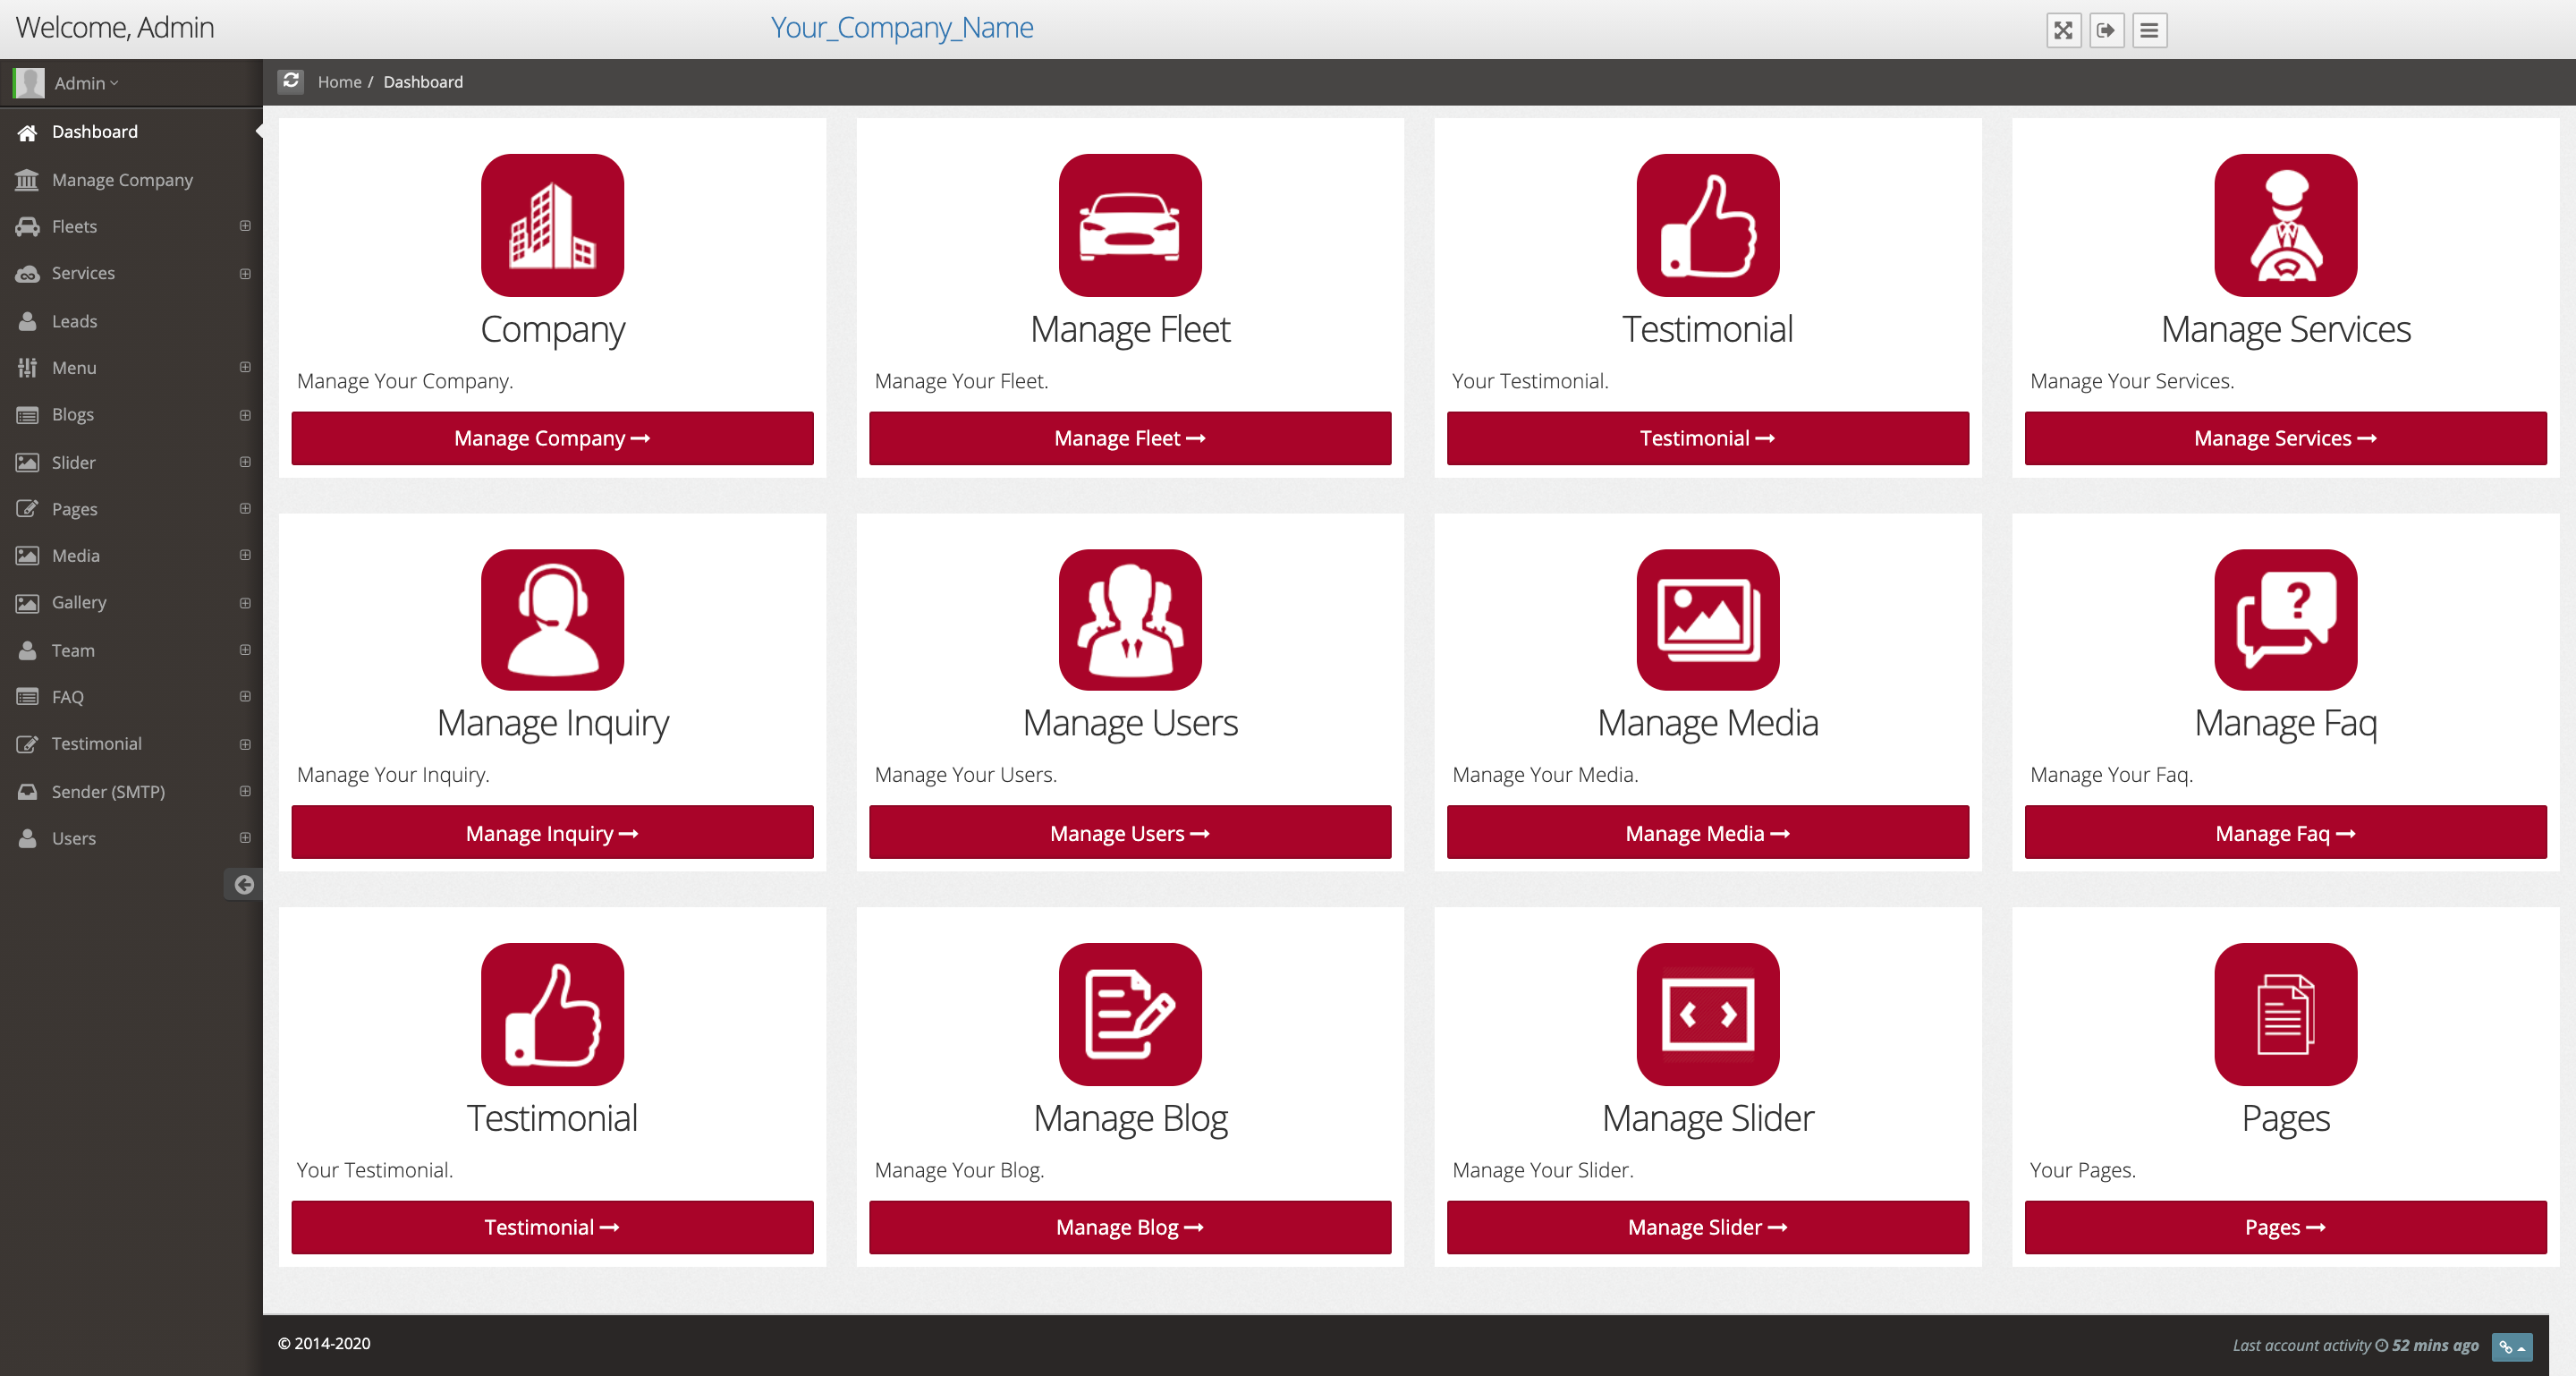Collapse the sidebar using the arrow toggle
Image resolution: width=2576 pixels, height=1376 pixels.
(243, 884)
